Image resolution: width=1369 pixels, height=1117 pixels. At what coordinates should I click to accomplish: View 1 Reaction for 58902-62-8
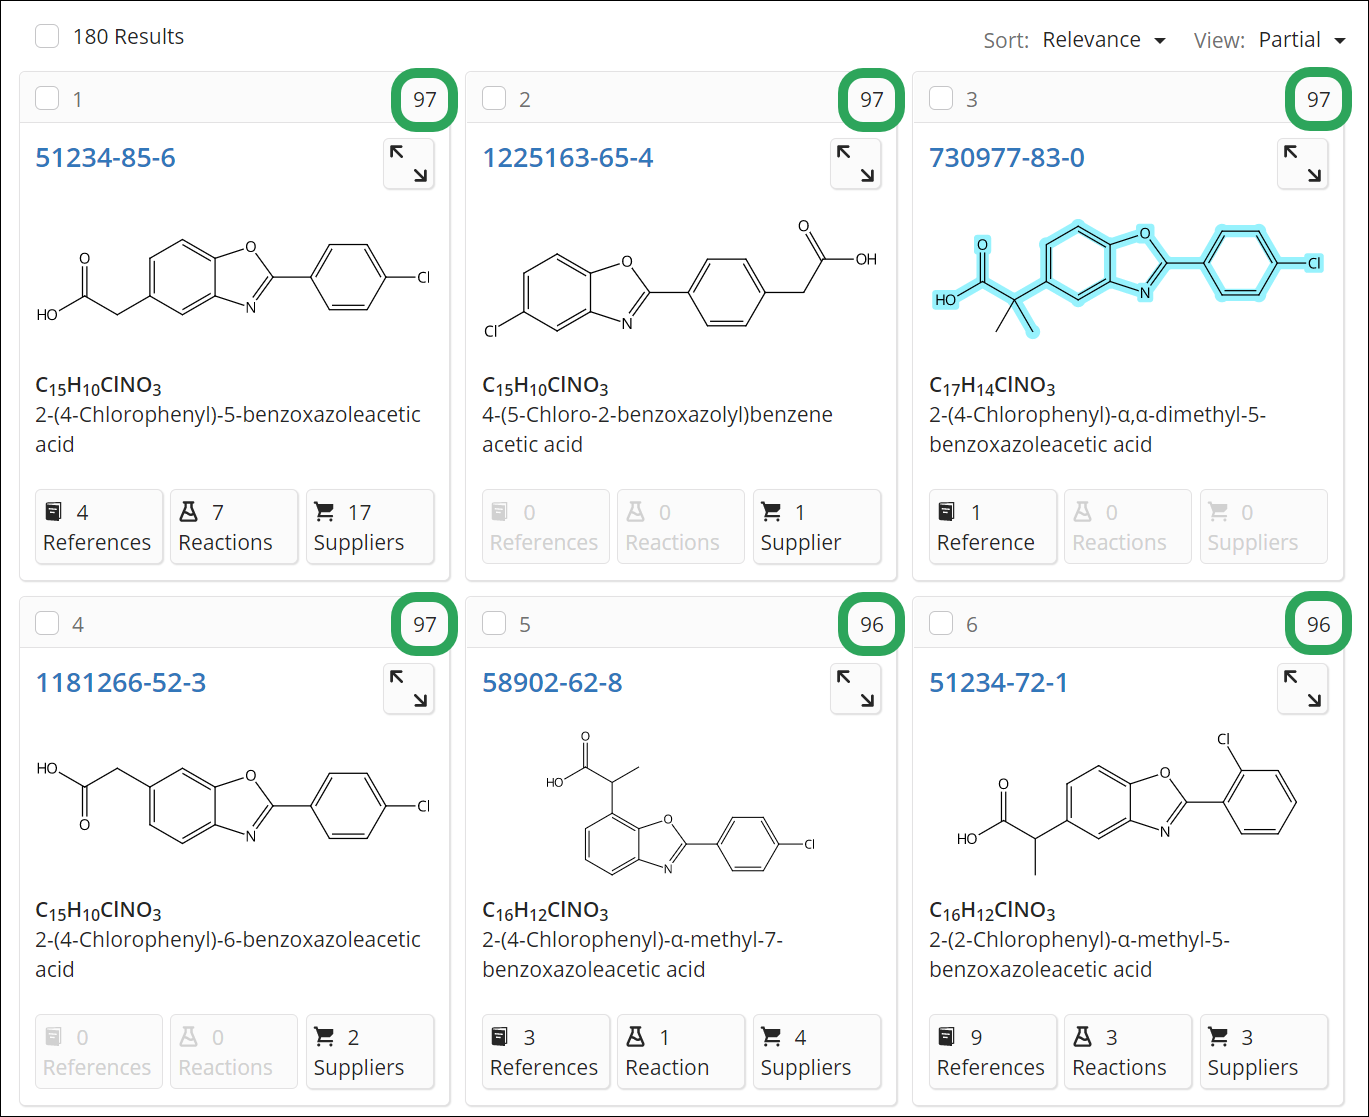(681, 1052)
